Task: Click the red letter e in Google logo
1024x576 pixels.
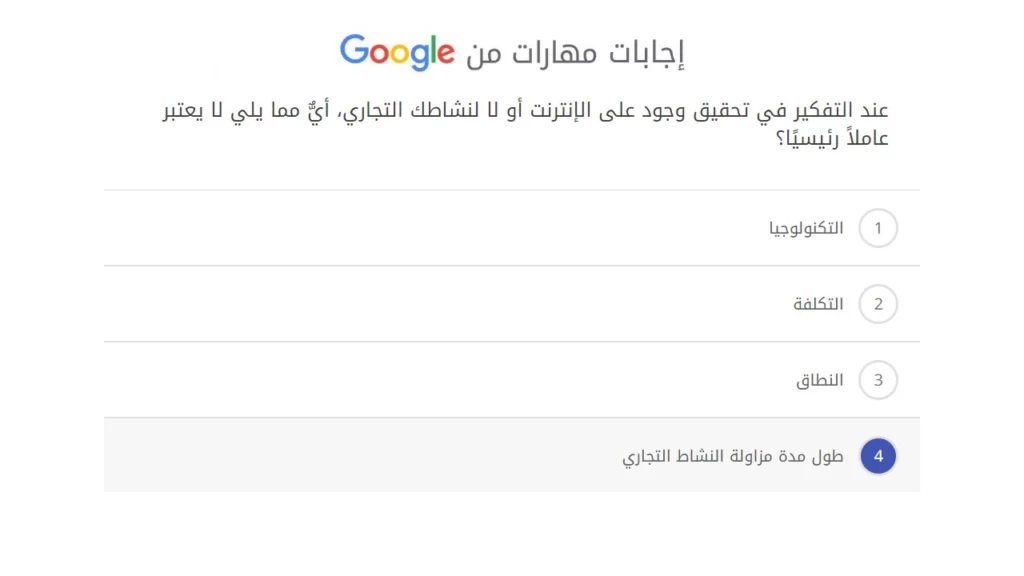Action: pos(447,52)
